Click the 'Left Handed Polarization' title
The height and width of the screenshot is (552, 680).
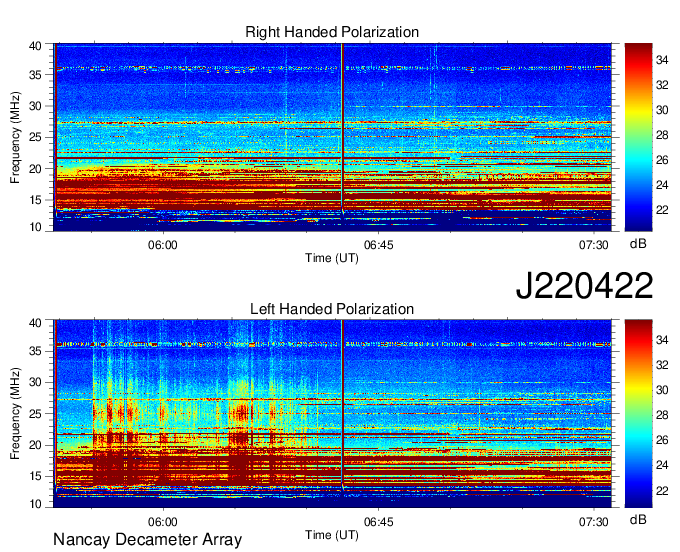tap(332, 309)
